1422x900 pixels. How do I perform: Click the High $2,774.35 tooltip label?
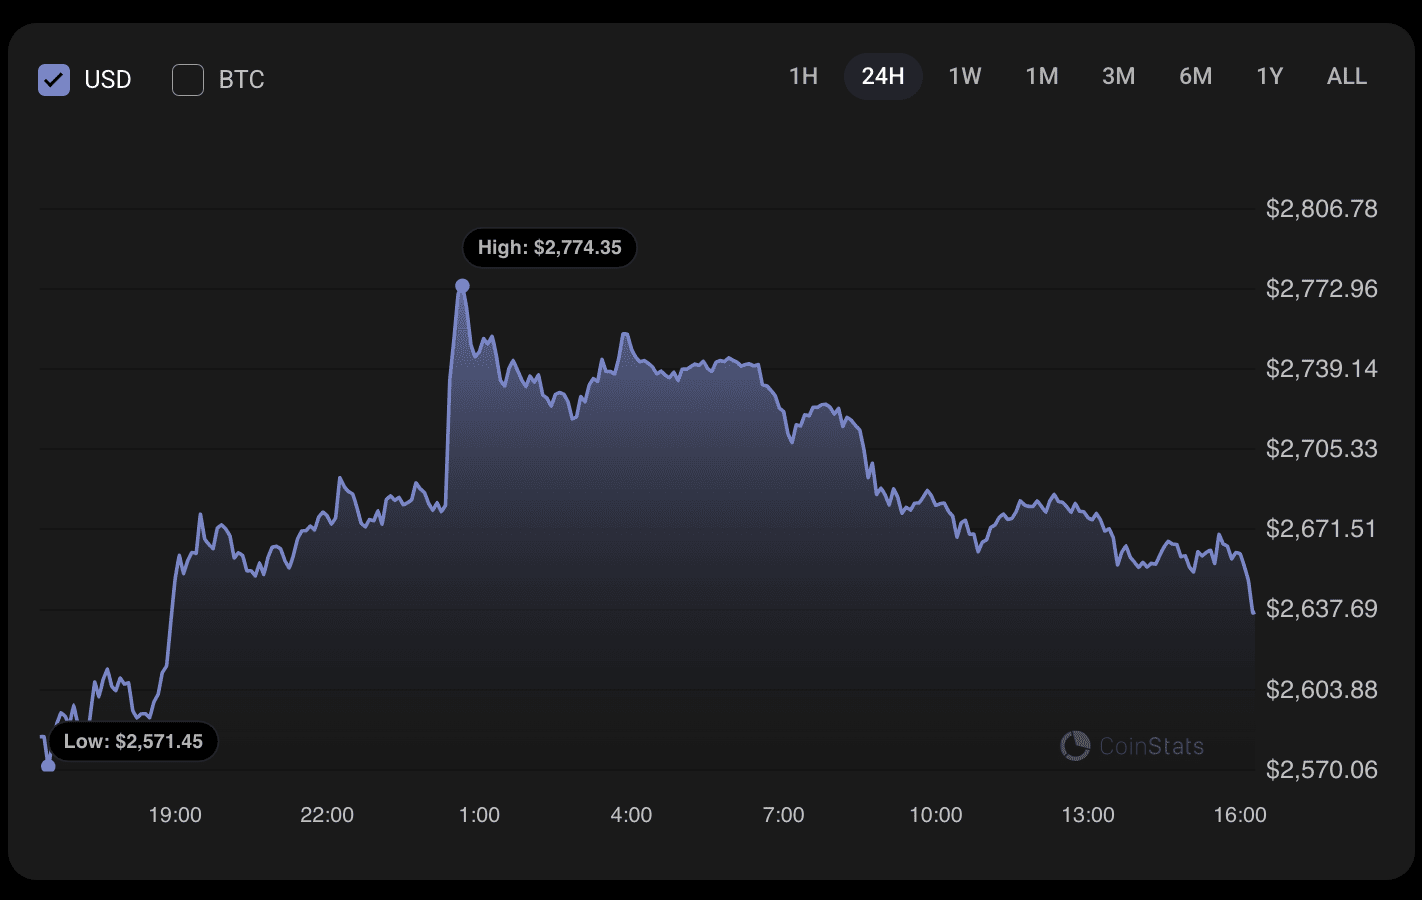pos(550,248)
